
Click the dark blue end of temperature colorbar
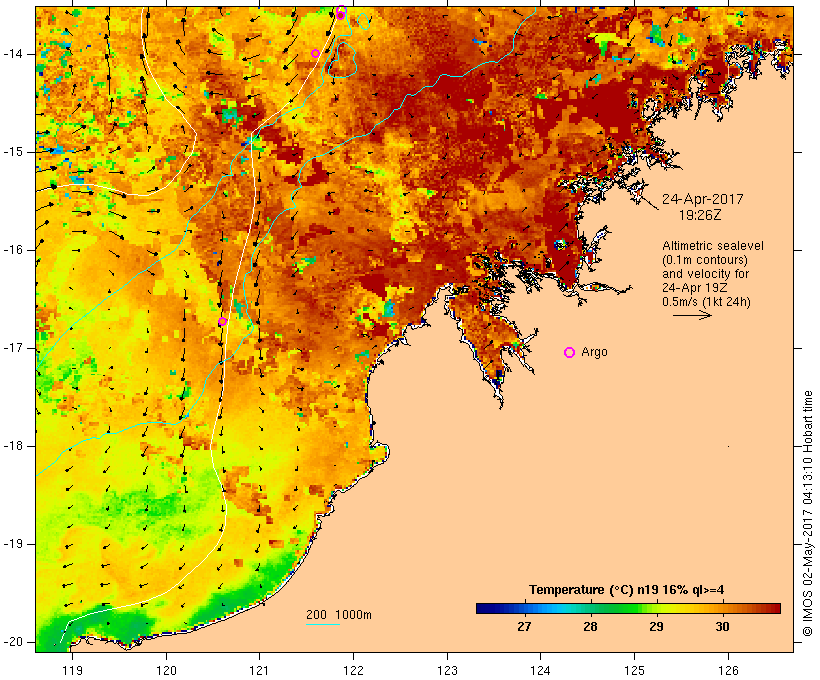484,608
